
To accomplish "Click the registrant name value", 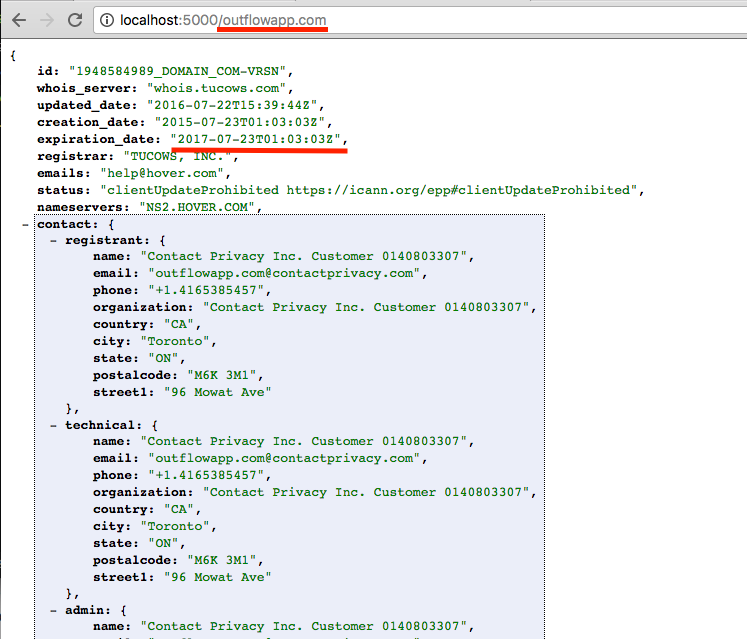I will point(303,256).
